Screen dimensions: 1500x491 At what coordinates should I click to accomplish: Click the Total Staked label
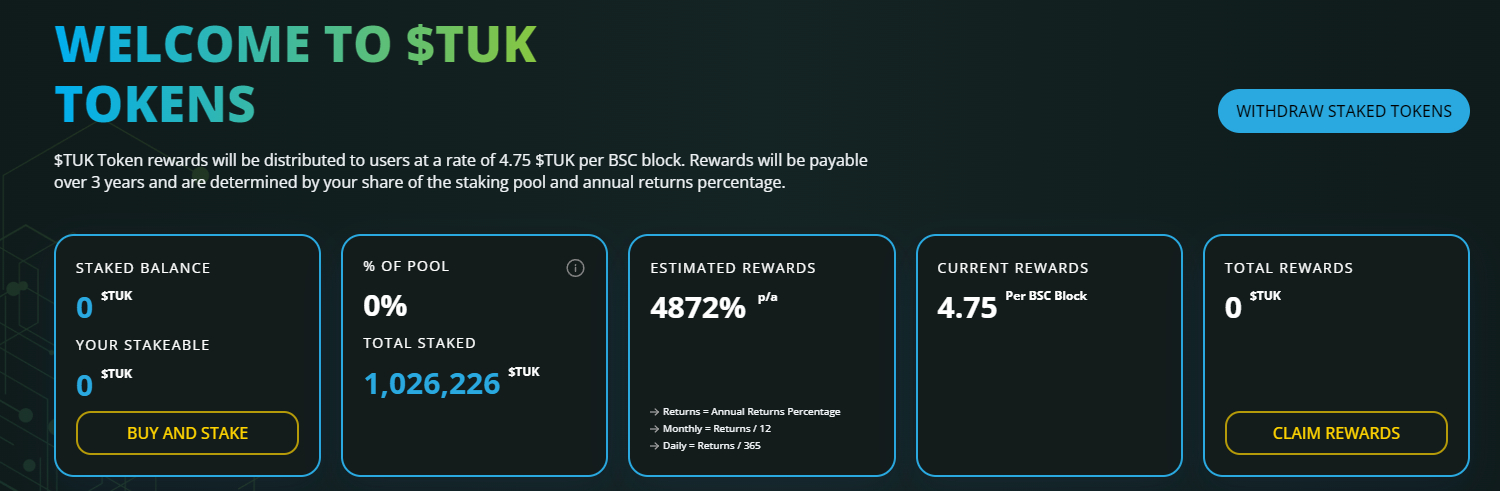point(420,343)
